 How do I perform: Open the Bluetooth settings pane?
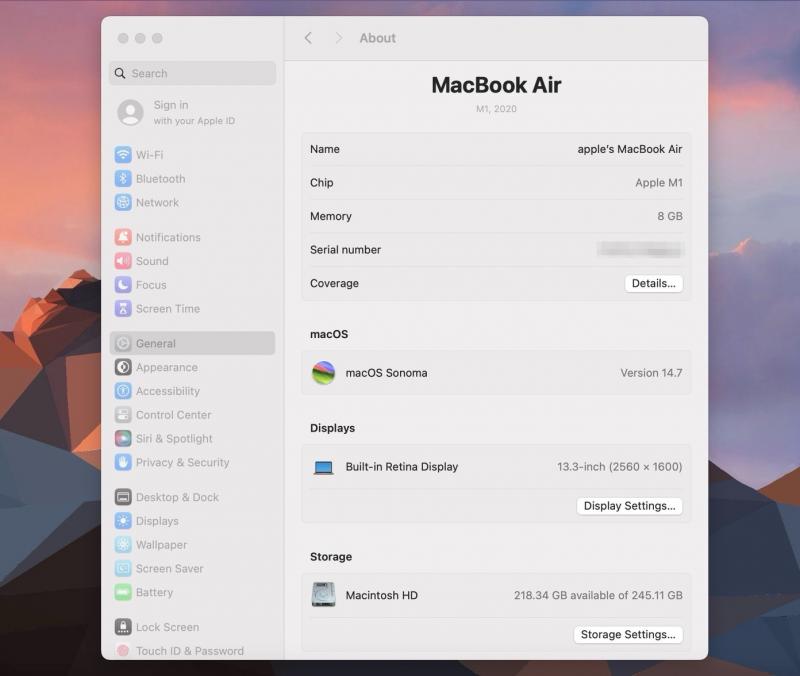click(193, 179)
